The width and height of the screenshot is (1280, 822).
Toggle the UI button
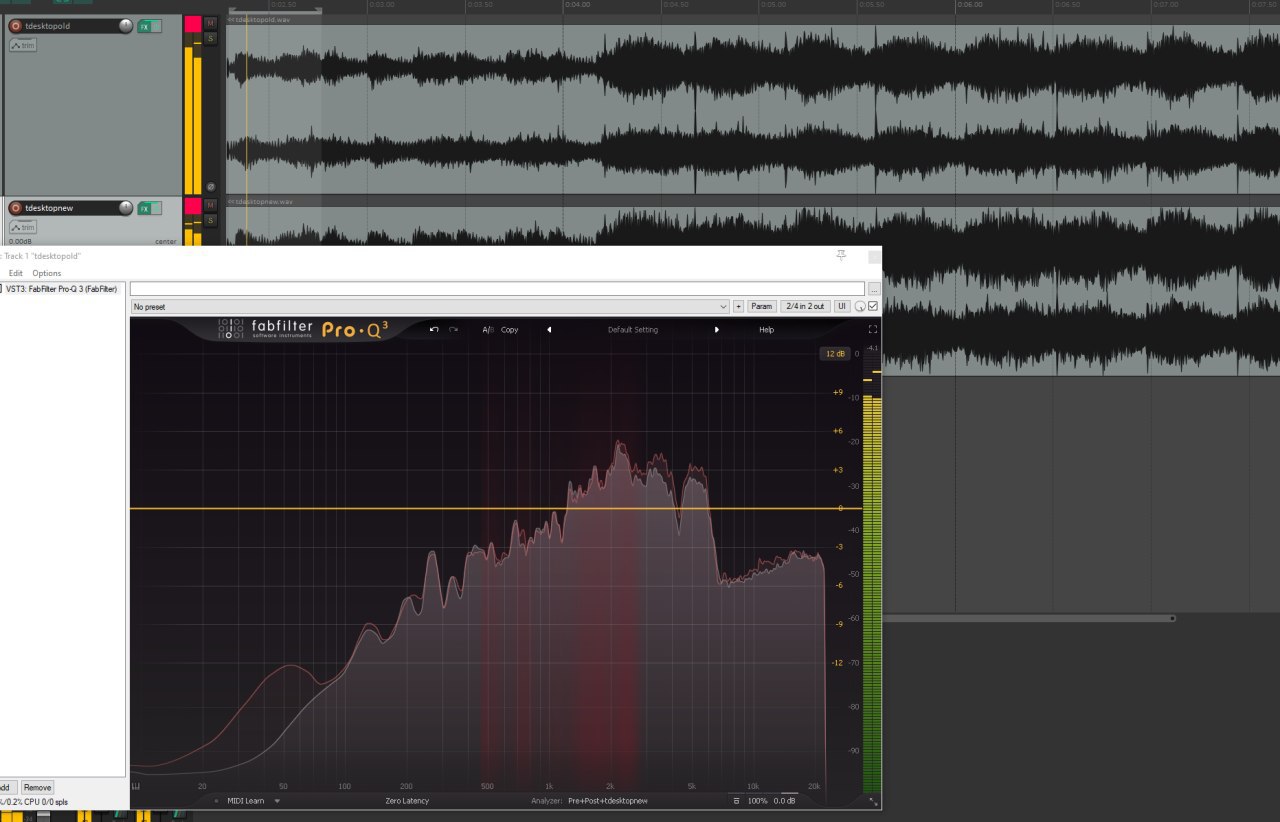tap(842, 306)
